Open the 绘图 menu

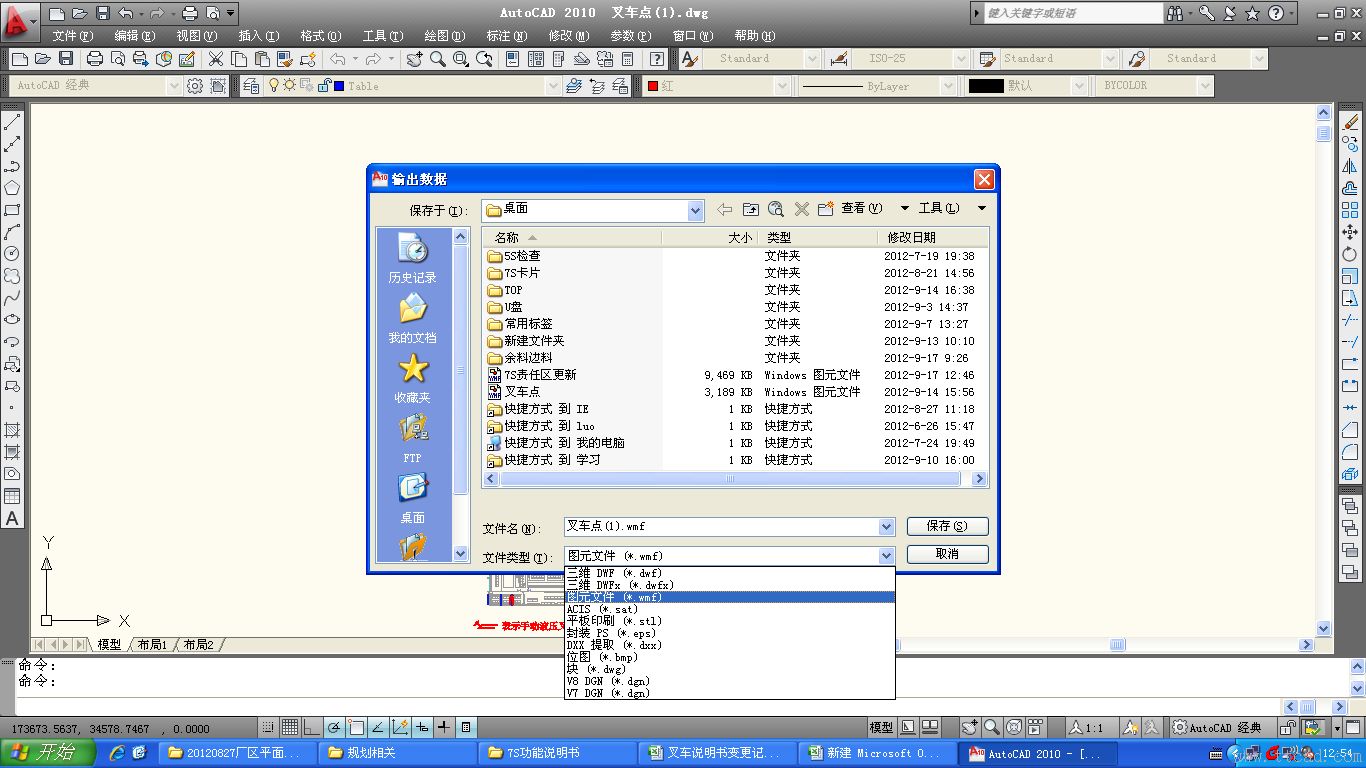tap(444, 36)
